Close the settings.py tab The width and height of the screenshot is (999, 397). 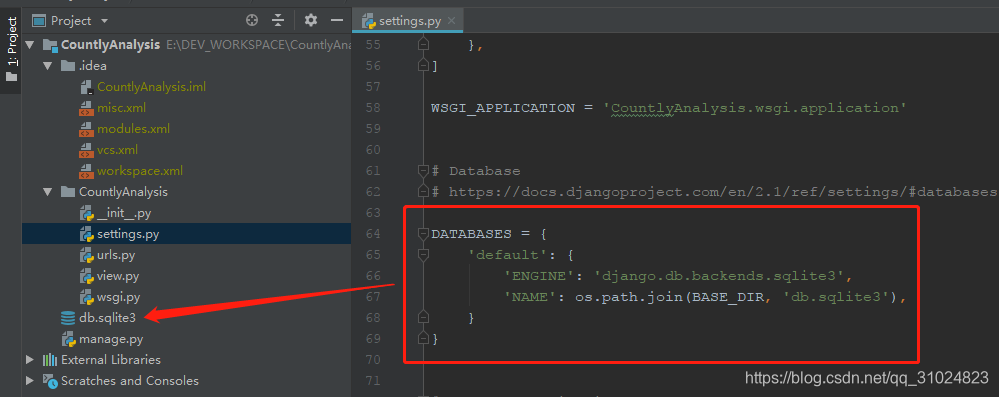click(x=452, y=21)
